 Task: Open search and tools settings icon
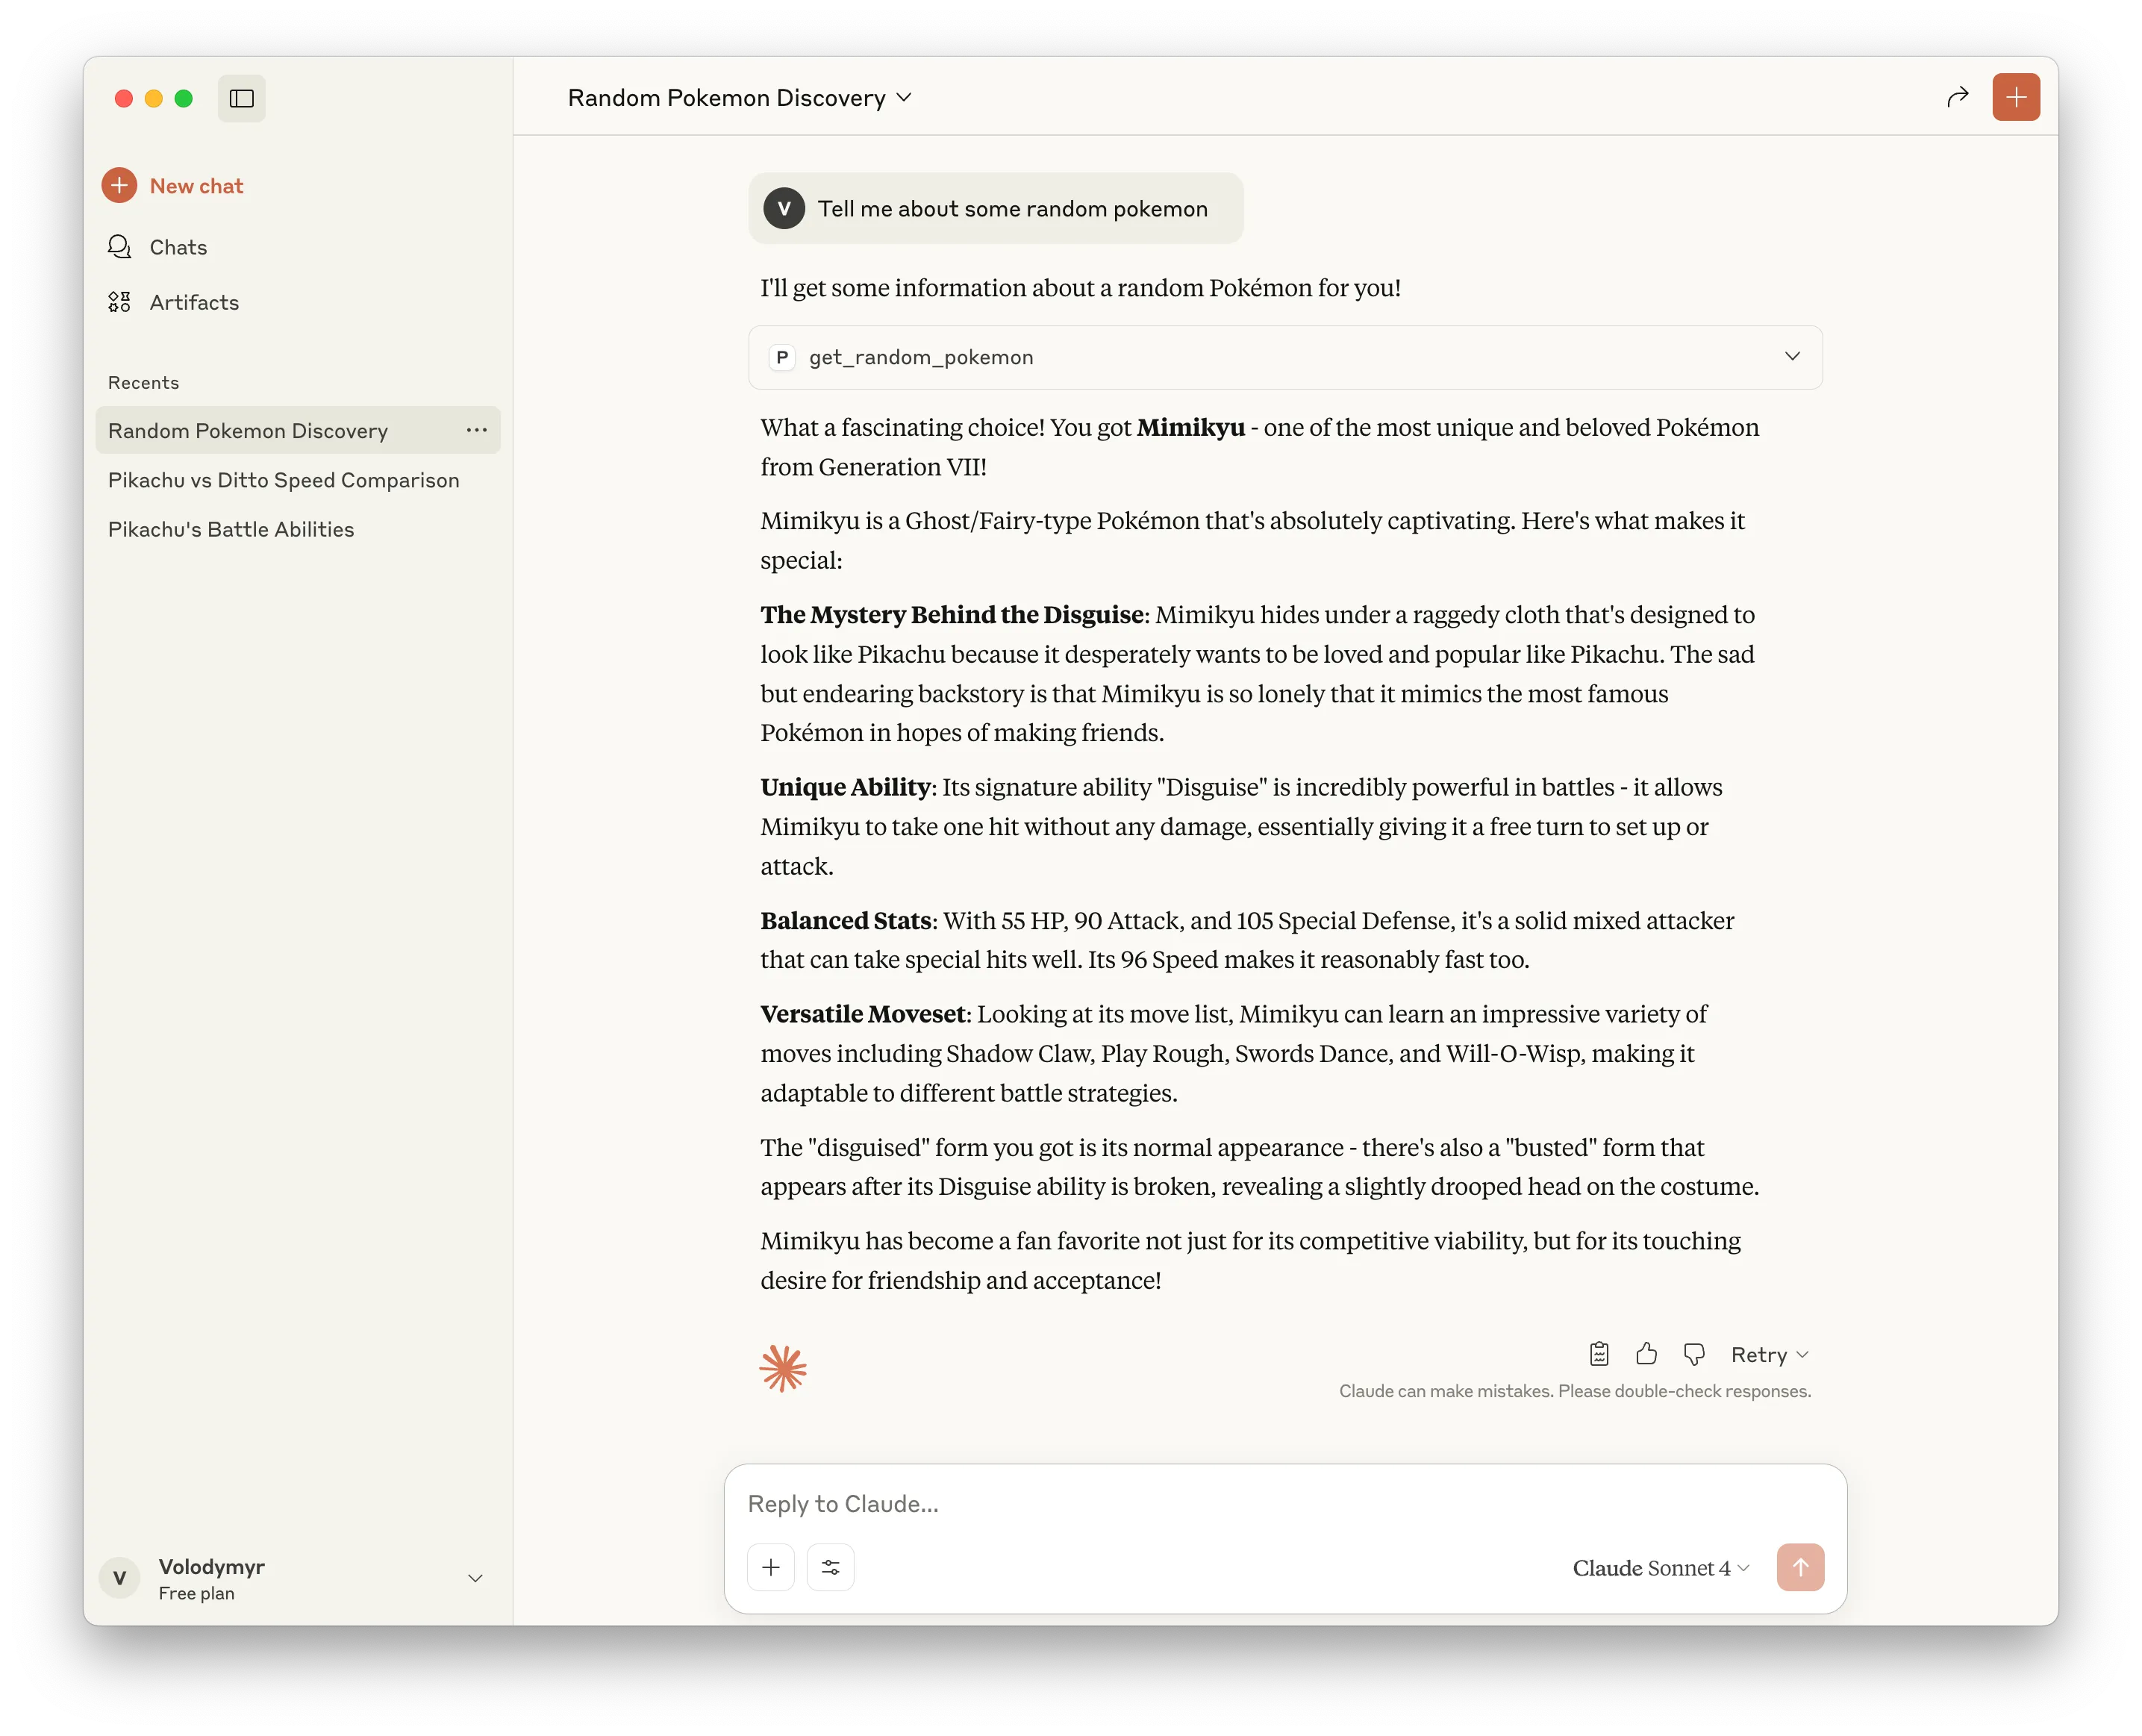click(x=830, y=1567)
